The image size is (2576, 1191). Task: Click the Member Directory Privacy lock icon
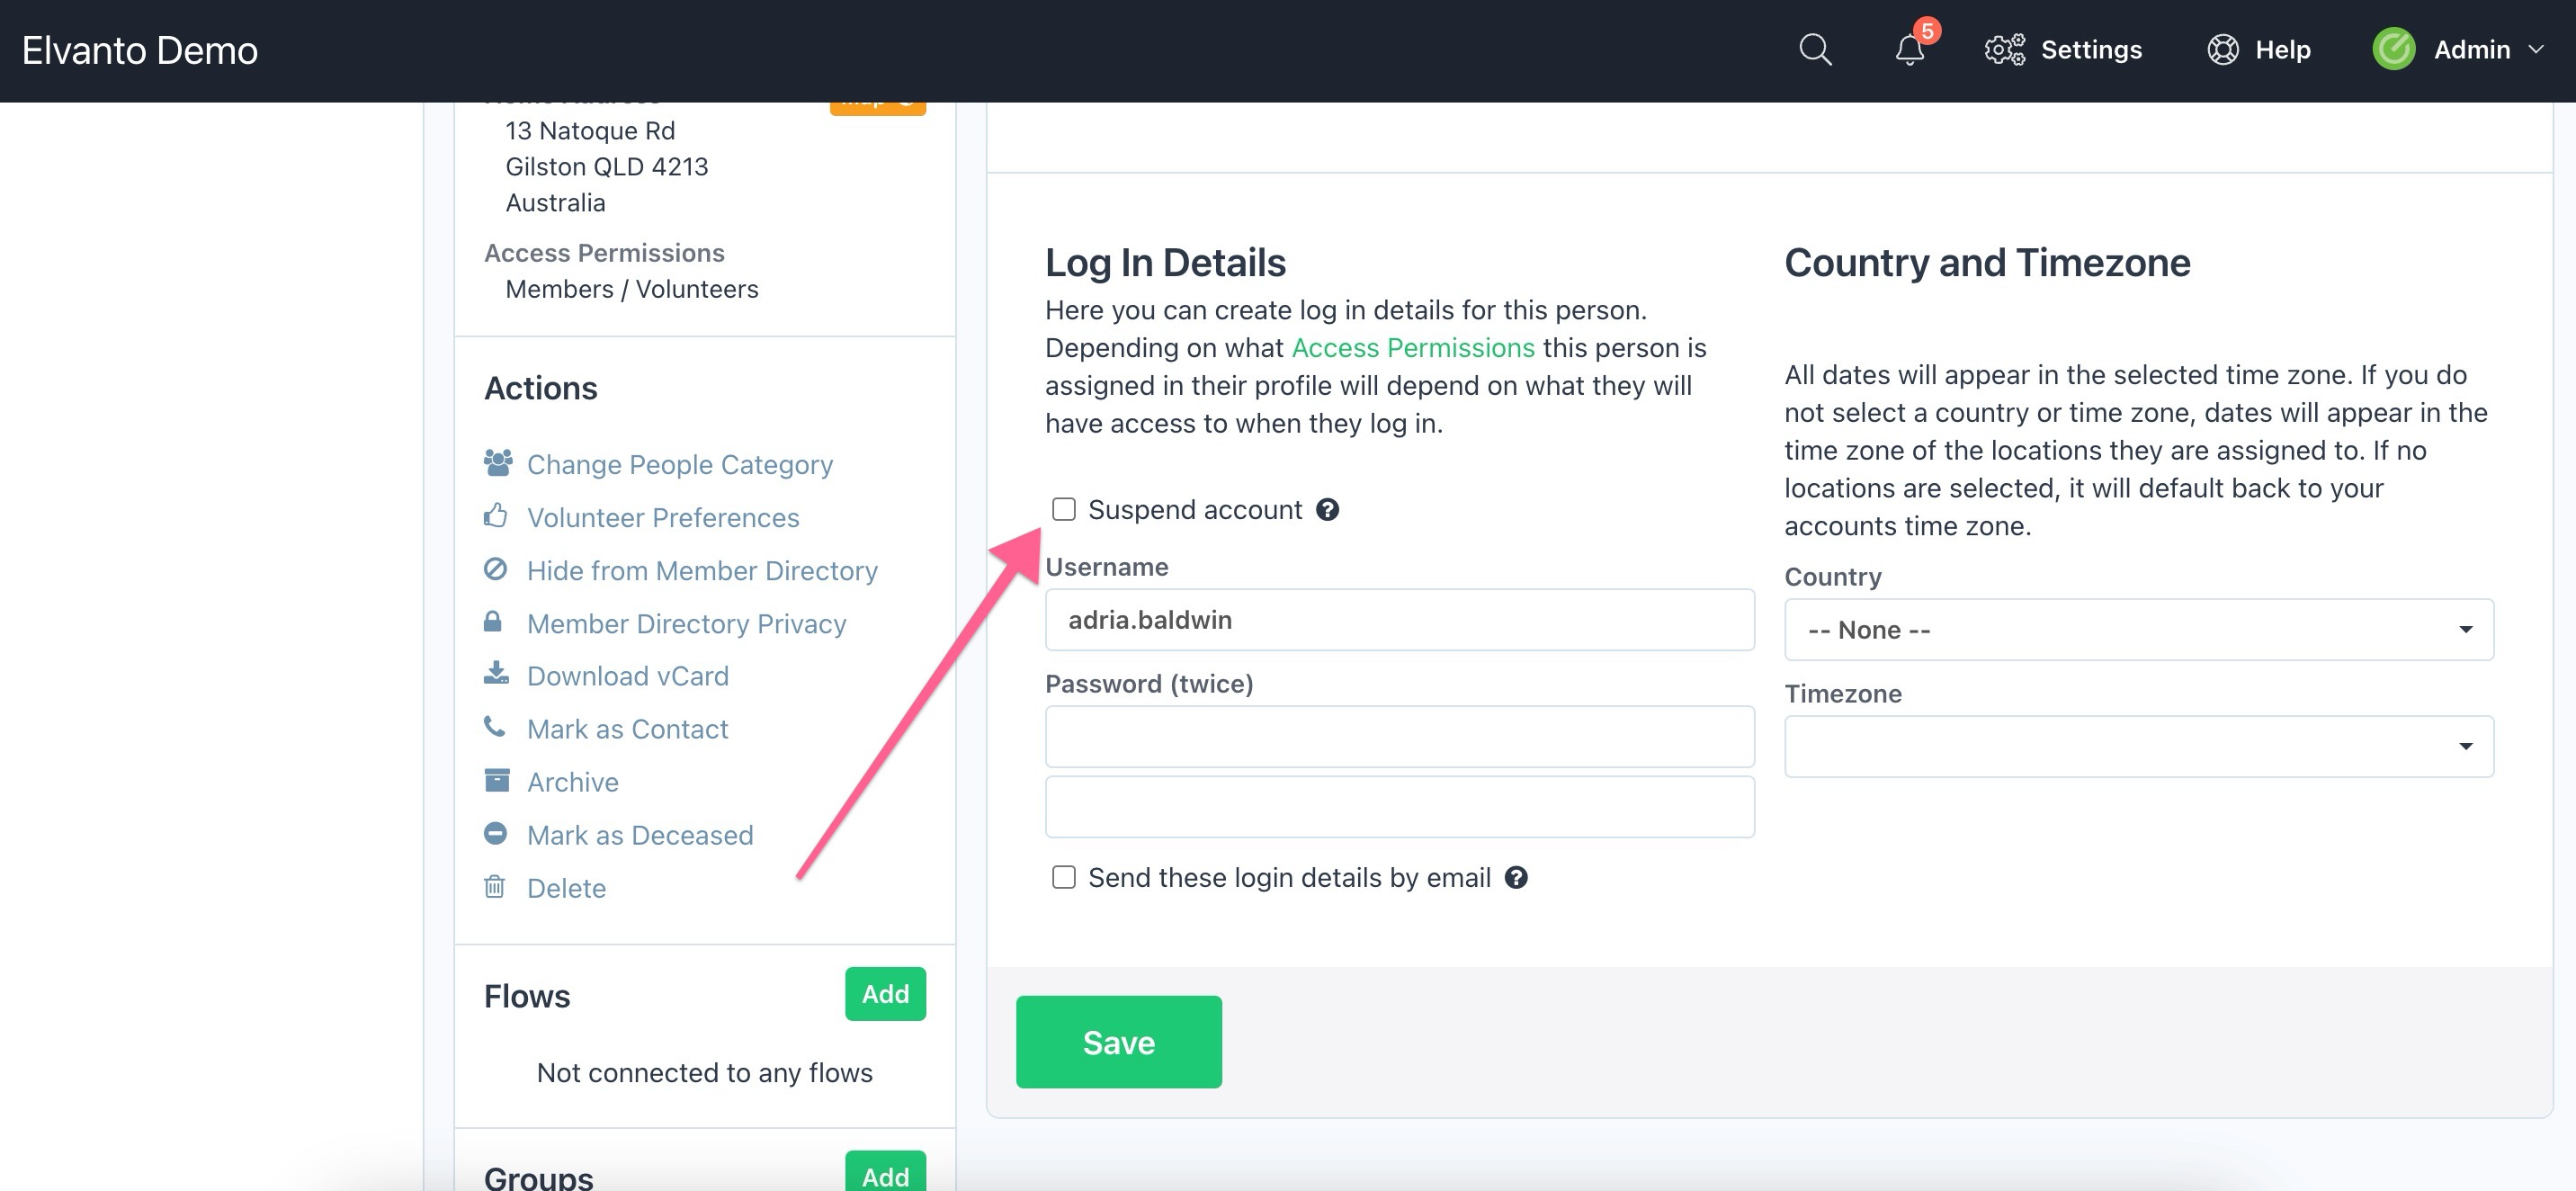(x=493, y=622)
